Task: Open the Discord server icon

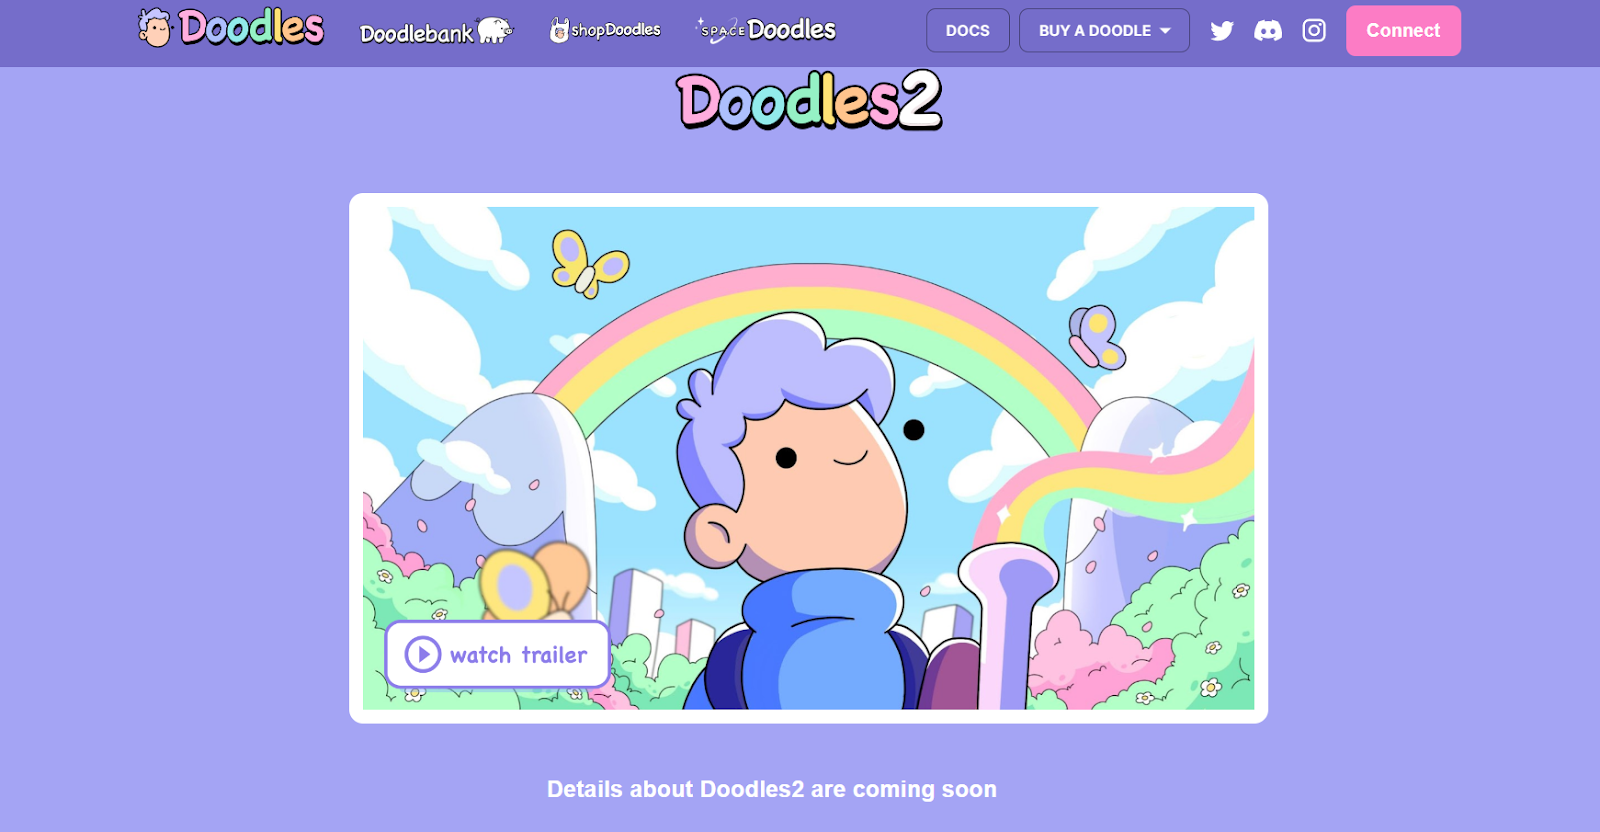Action: (x=1268, y=31)
